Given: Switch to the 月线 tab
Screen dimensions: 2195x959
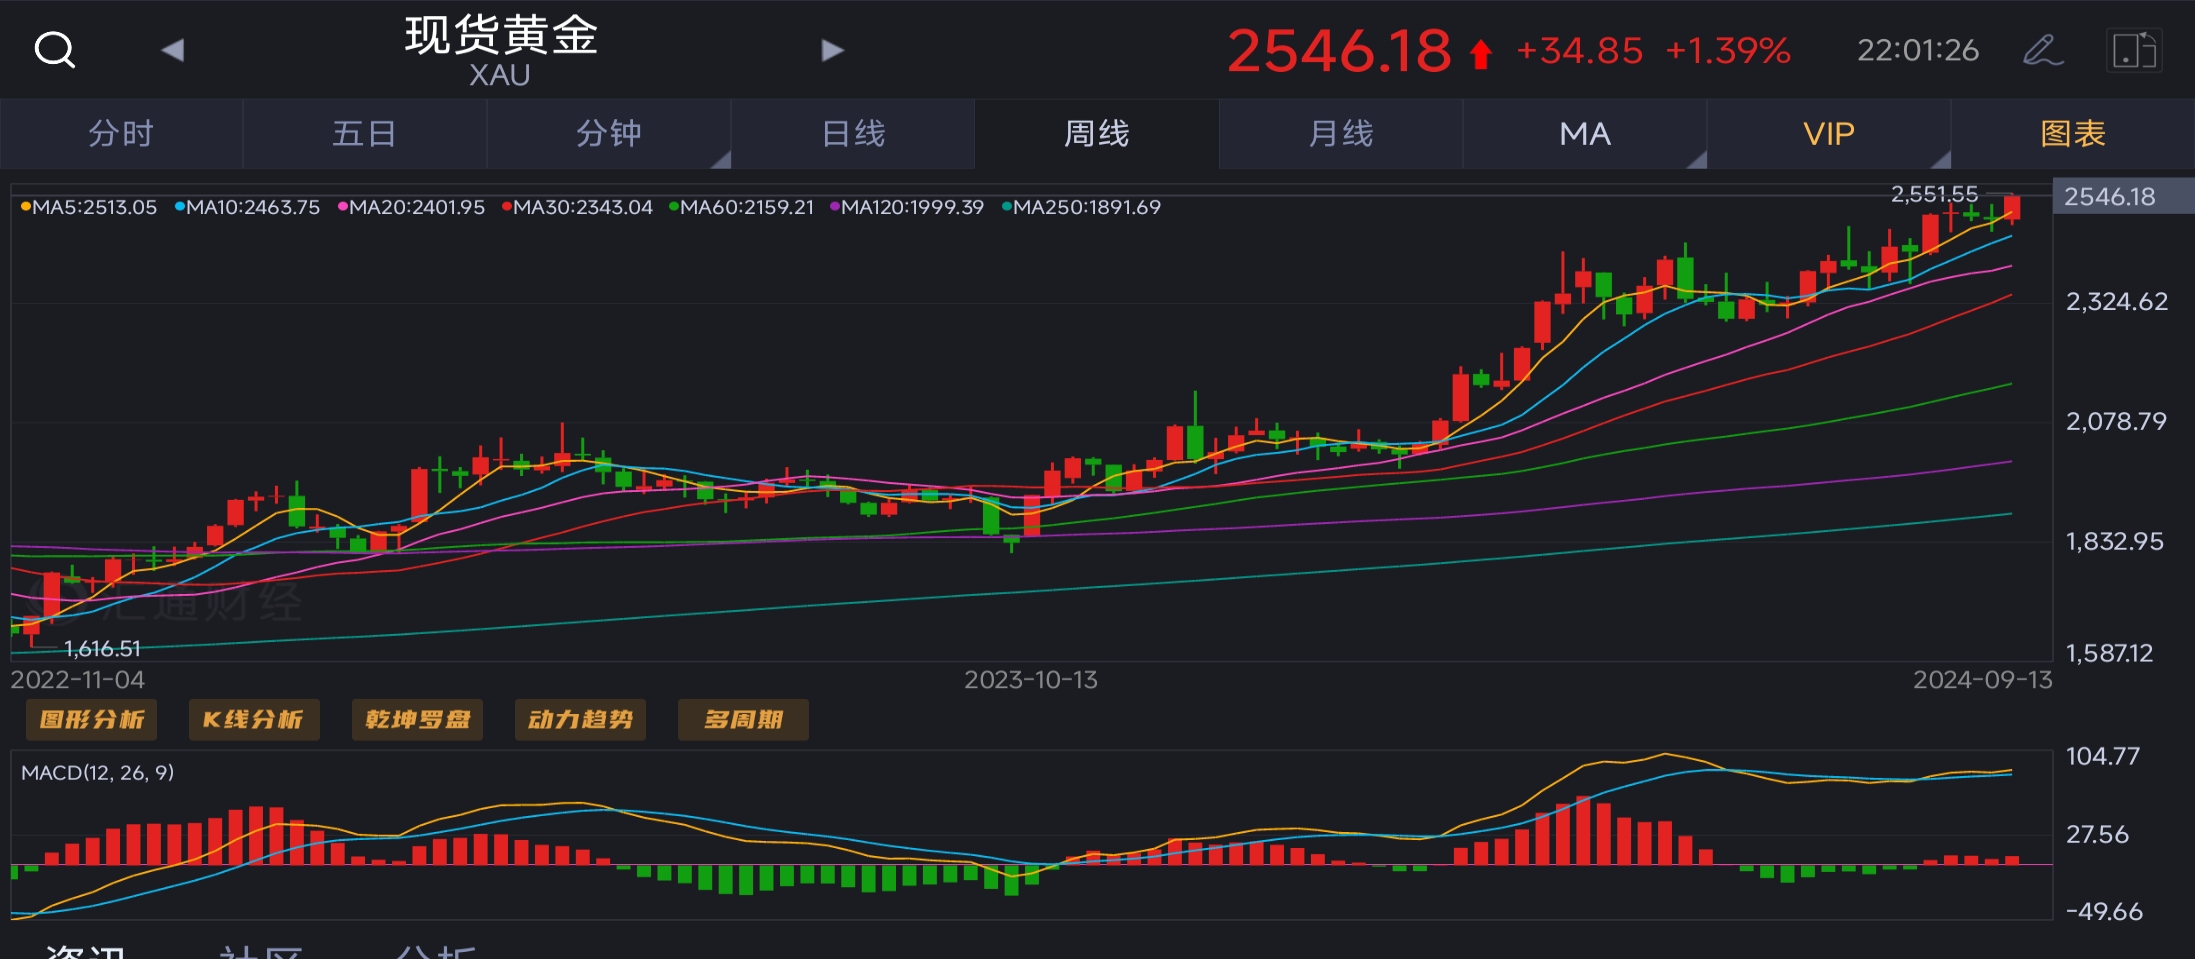Looking at the screenshot, I should [1341, 133].
